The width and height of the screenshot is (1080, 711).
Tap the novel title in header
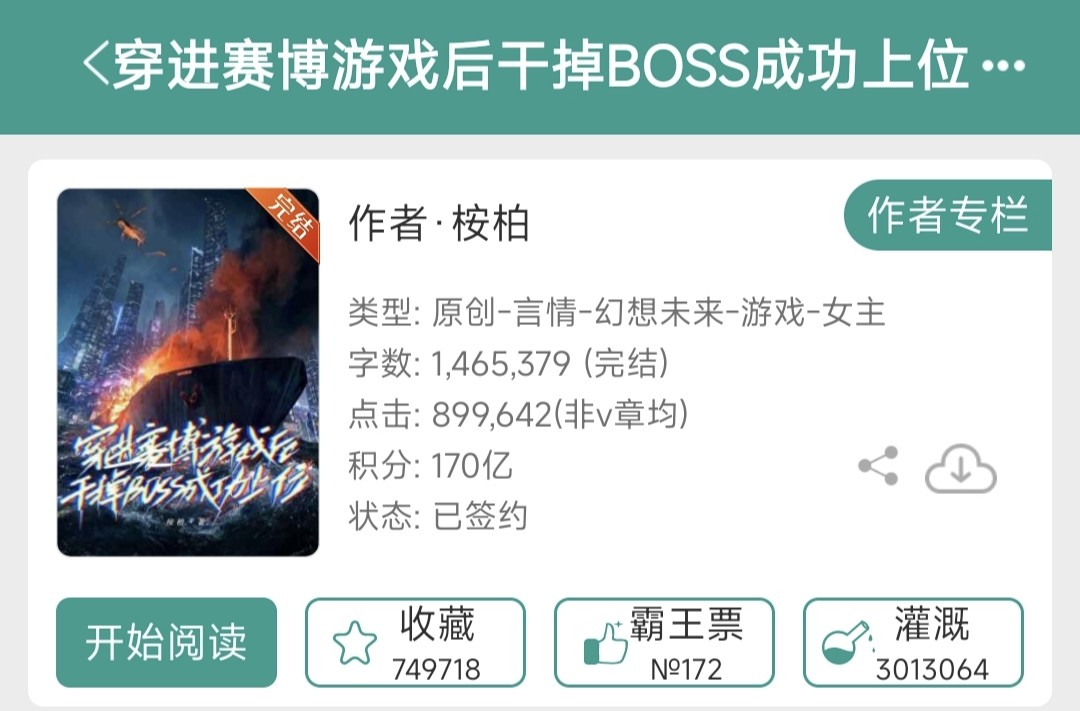click(541, 65)
